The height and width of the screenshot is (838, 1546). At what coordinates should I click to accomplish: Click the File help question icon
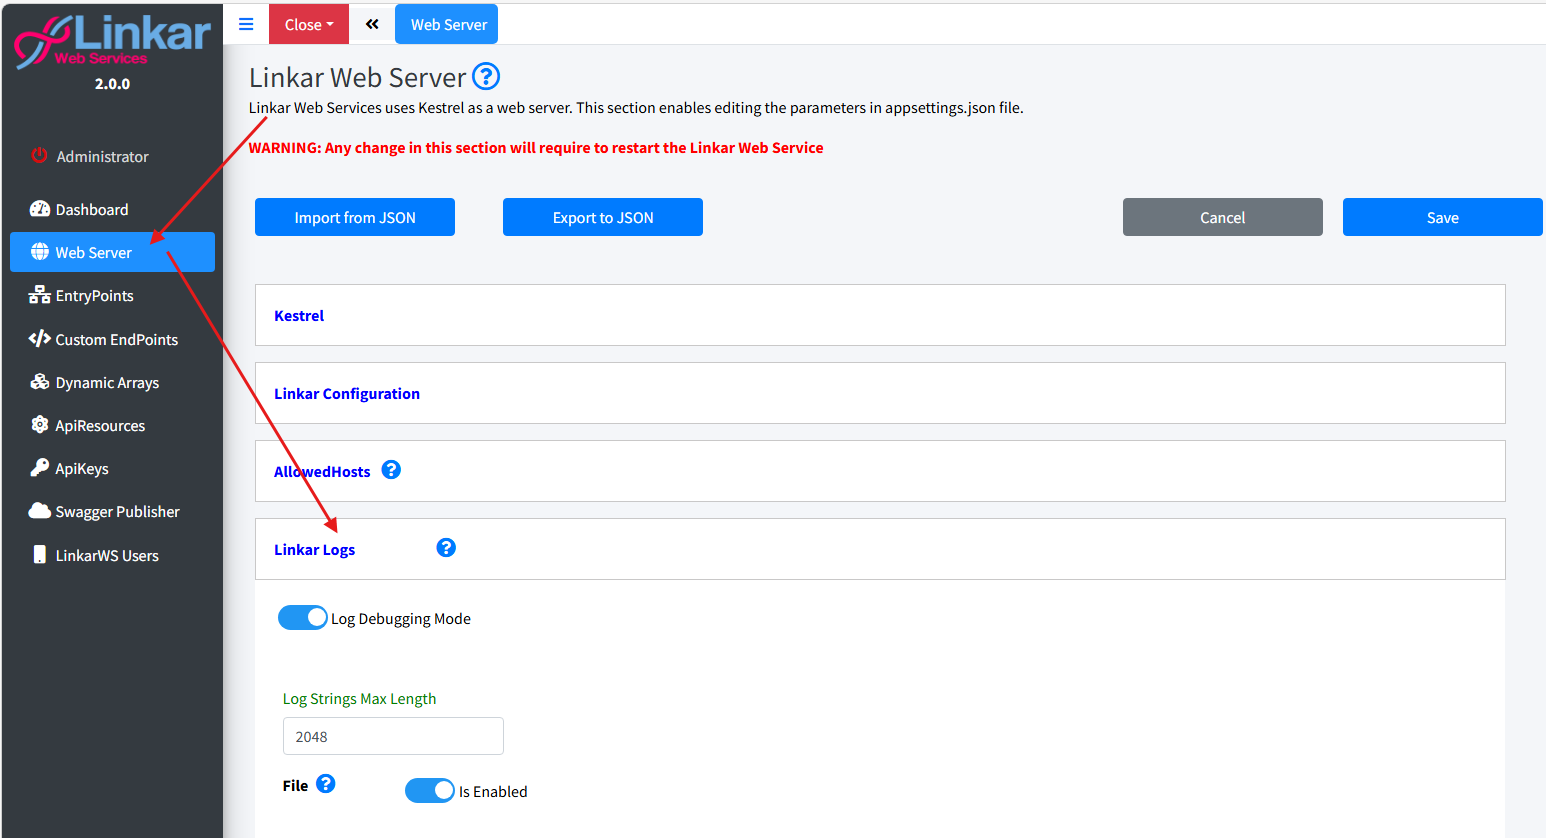(326, 784)
